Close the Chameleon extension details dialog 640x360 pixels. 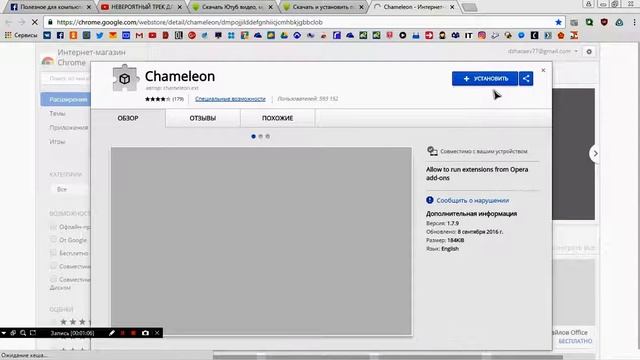[543, 70]
